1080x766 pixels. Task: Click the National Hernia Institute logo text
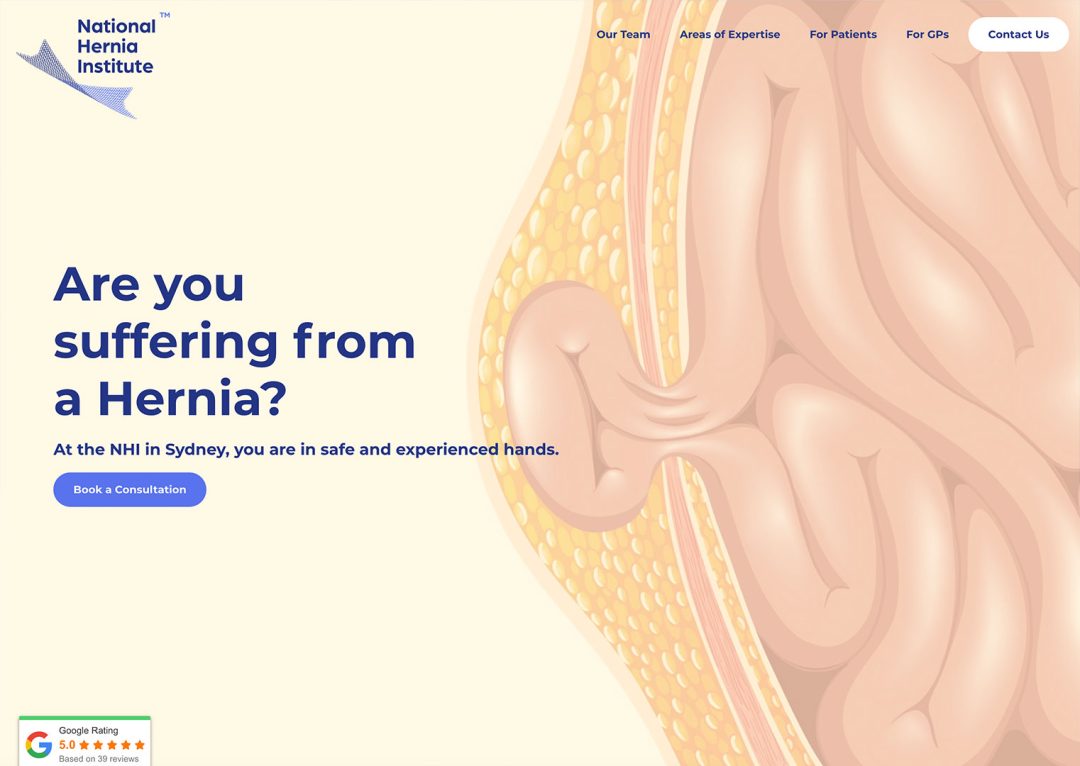pos(116,46)
